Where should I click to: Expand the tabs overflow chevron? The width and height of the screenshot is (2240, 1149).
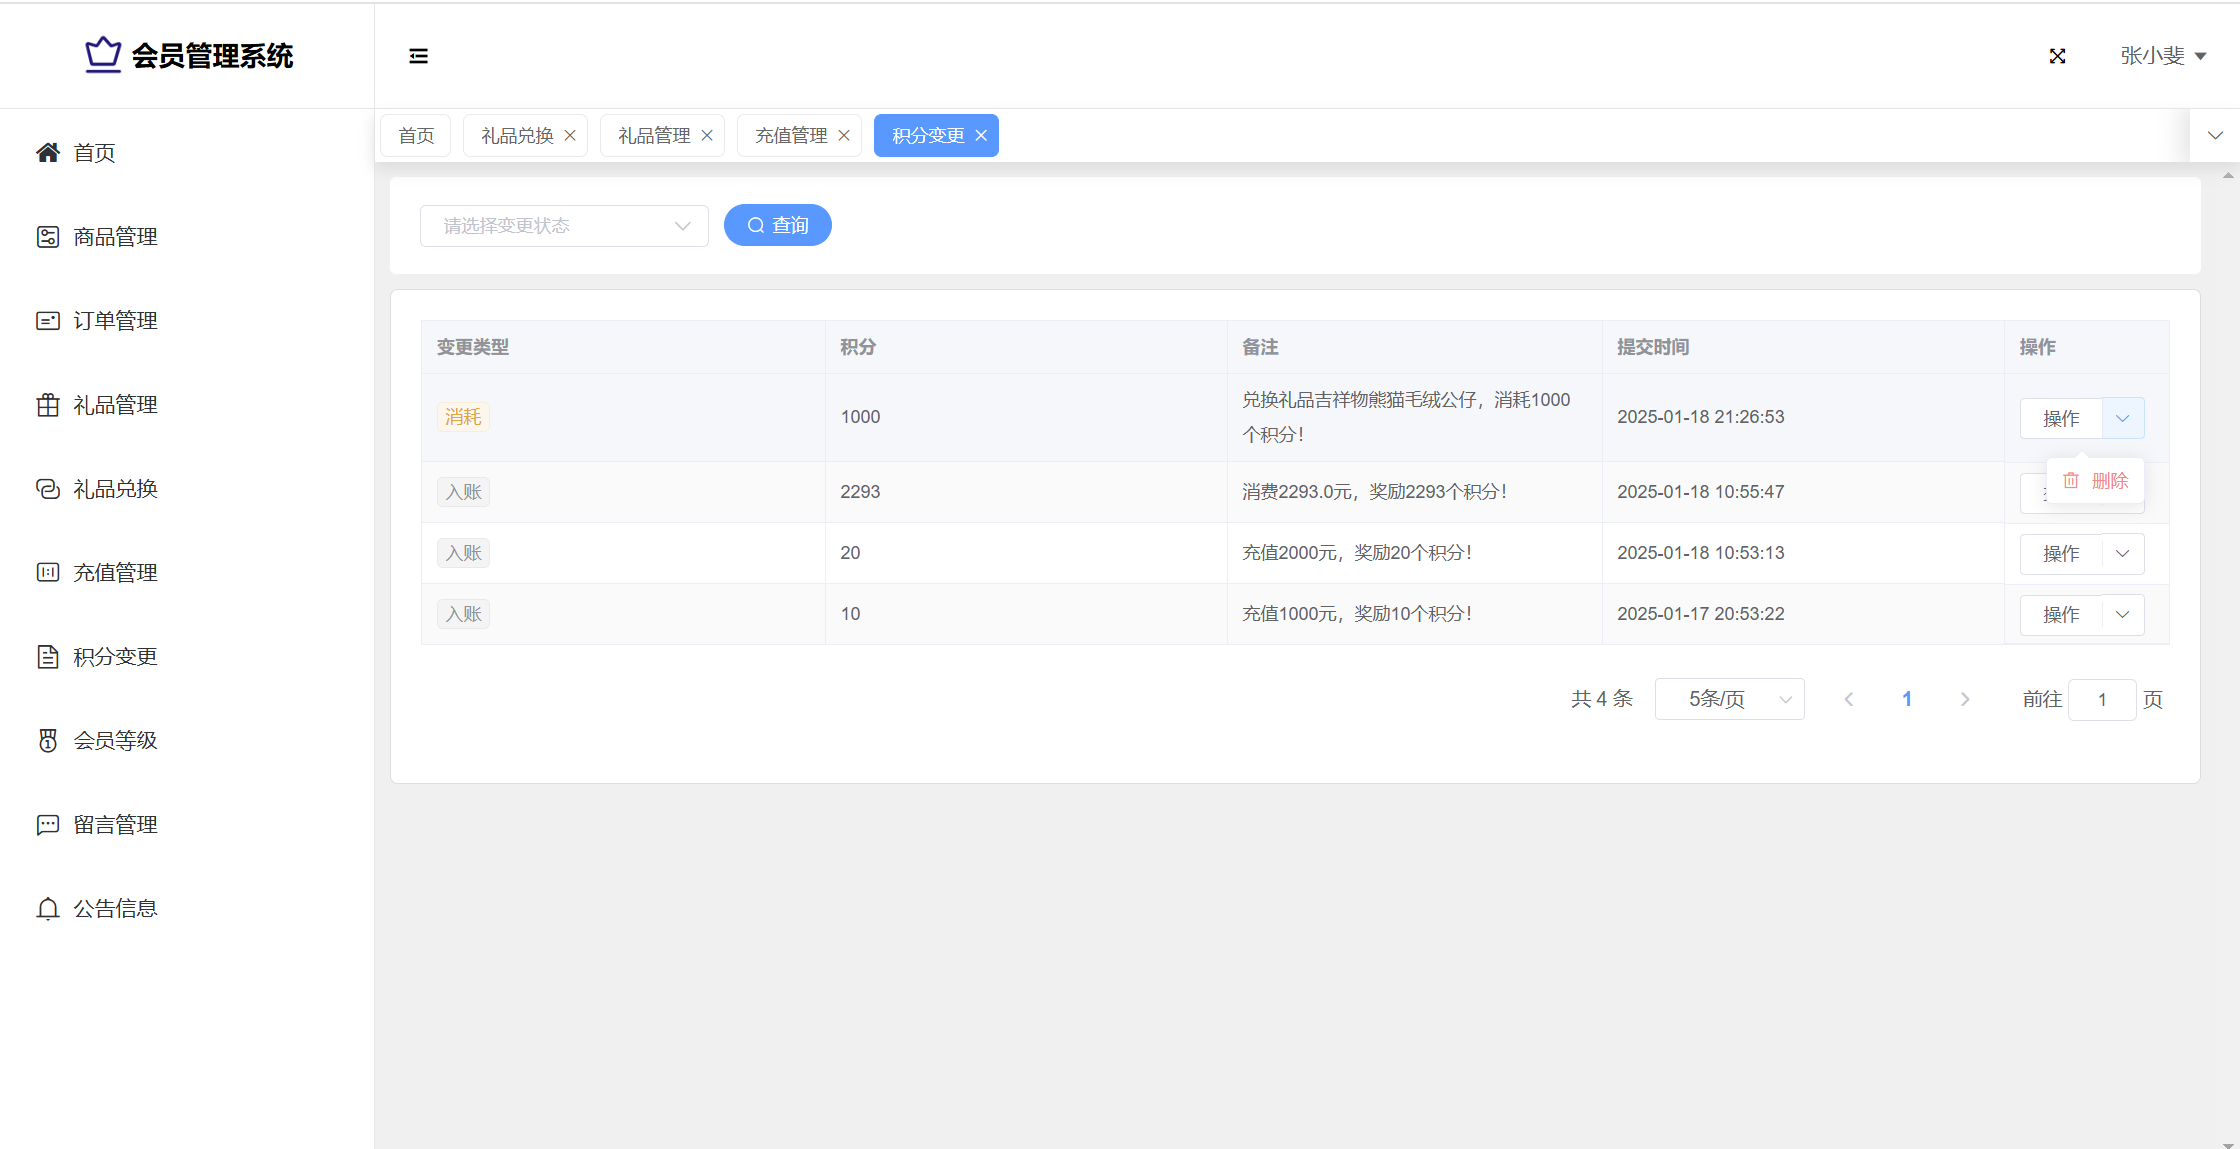pos(2215,135)
